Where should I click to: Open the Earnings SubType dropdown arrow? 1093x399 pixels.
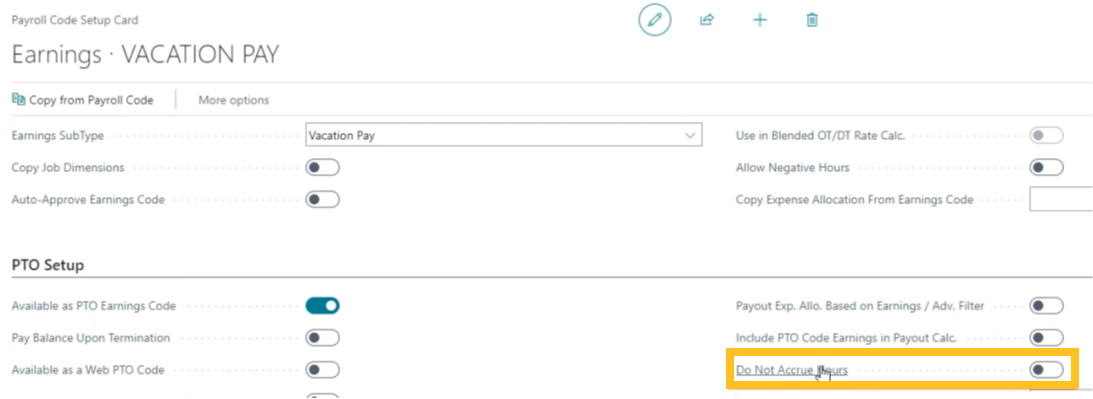[x=690, y=135]
